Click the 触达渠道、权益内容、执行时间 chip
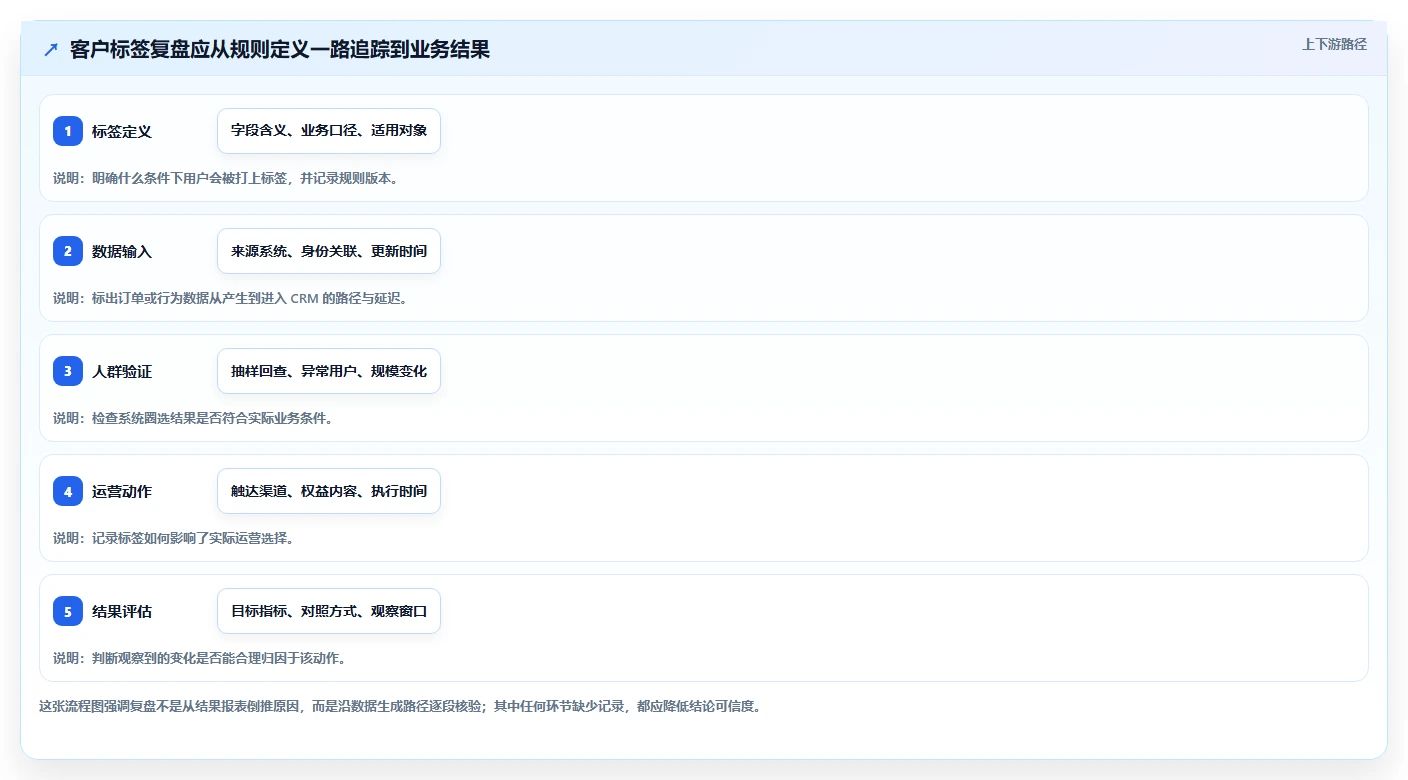This screenshot has height=780, width=1408. coord(329,491)
